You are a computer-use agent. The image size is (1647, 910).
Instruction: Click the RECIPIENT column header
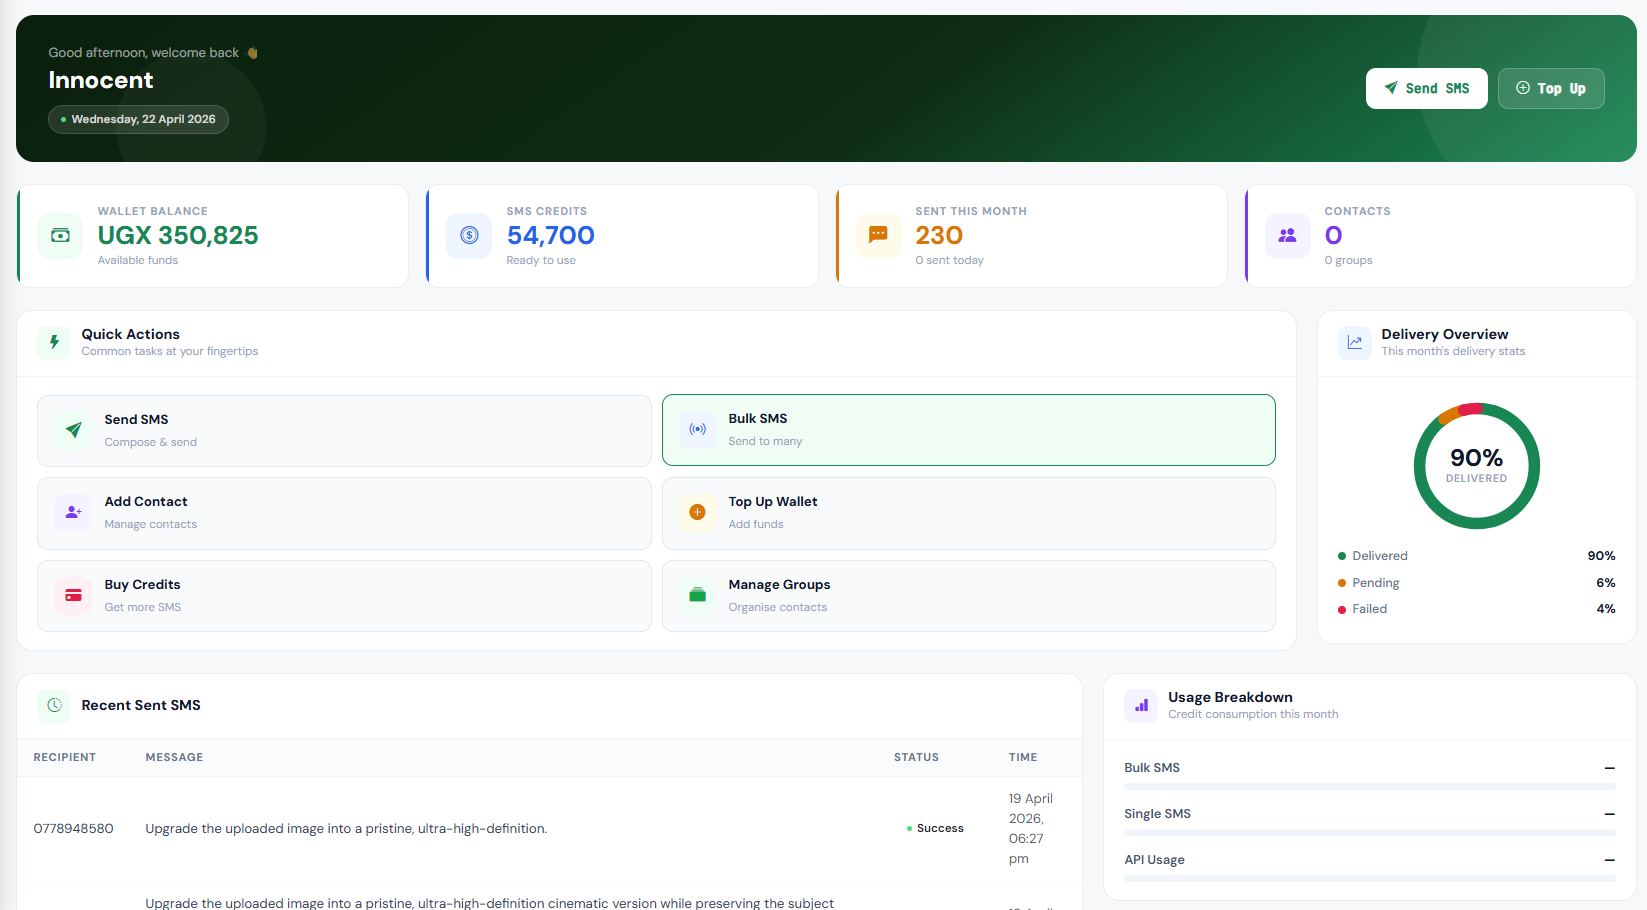pos(65,757)
